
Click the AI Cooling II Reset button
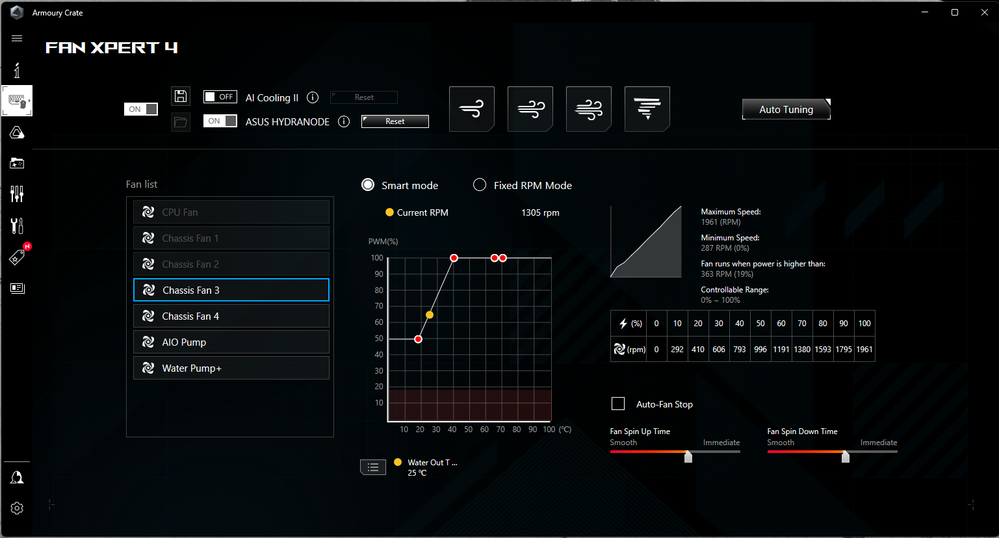pos(364,98)
